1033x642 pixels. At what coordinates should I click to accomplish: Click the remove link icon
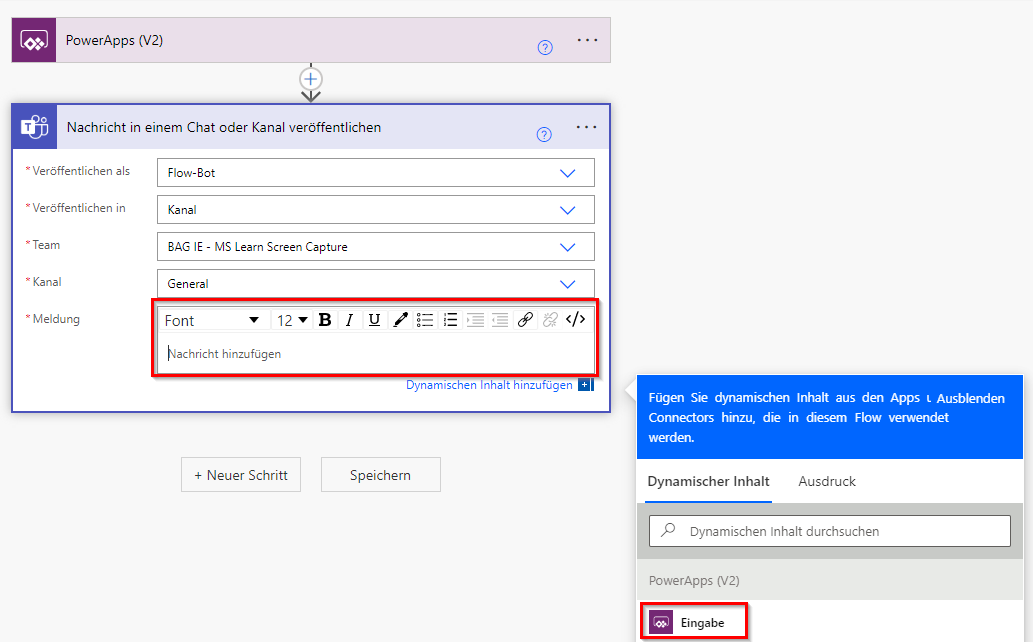coord(550,320)
